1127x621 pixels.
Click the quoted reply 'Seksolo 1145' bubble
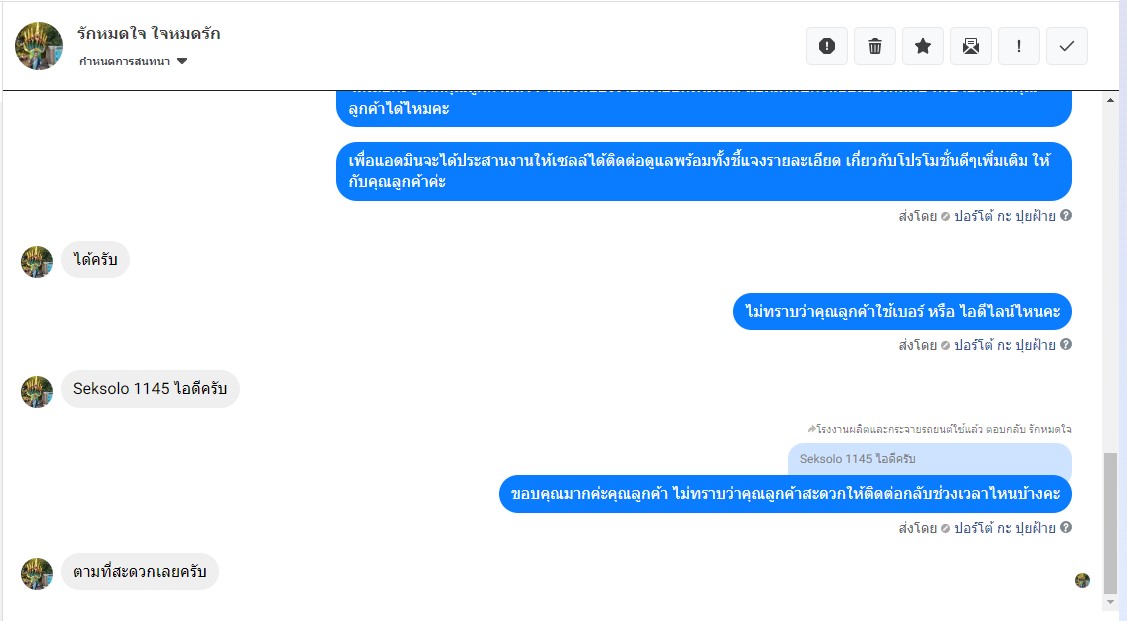[x=929, y=459]
